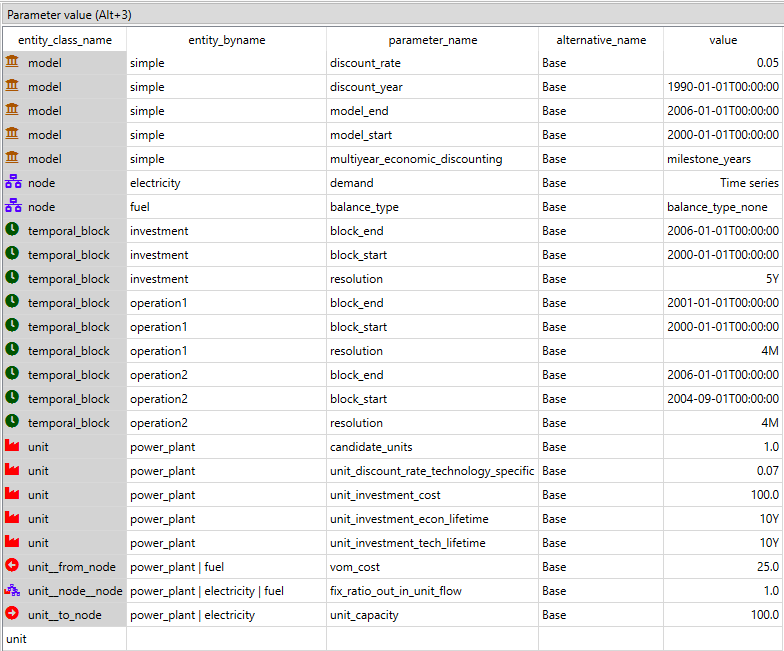Click the clock icon for investment block_start

[x=12, y=254]
